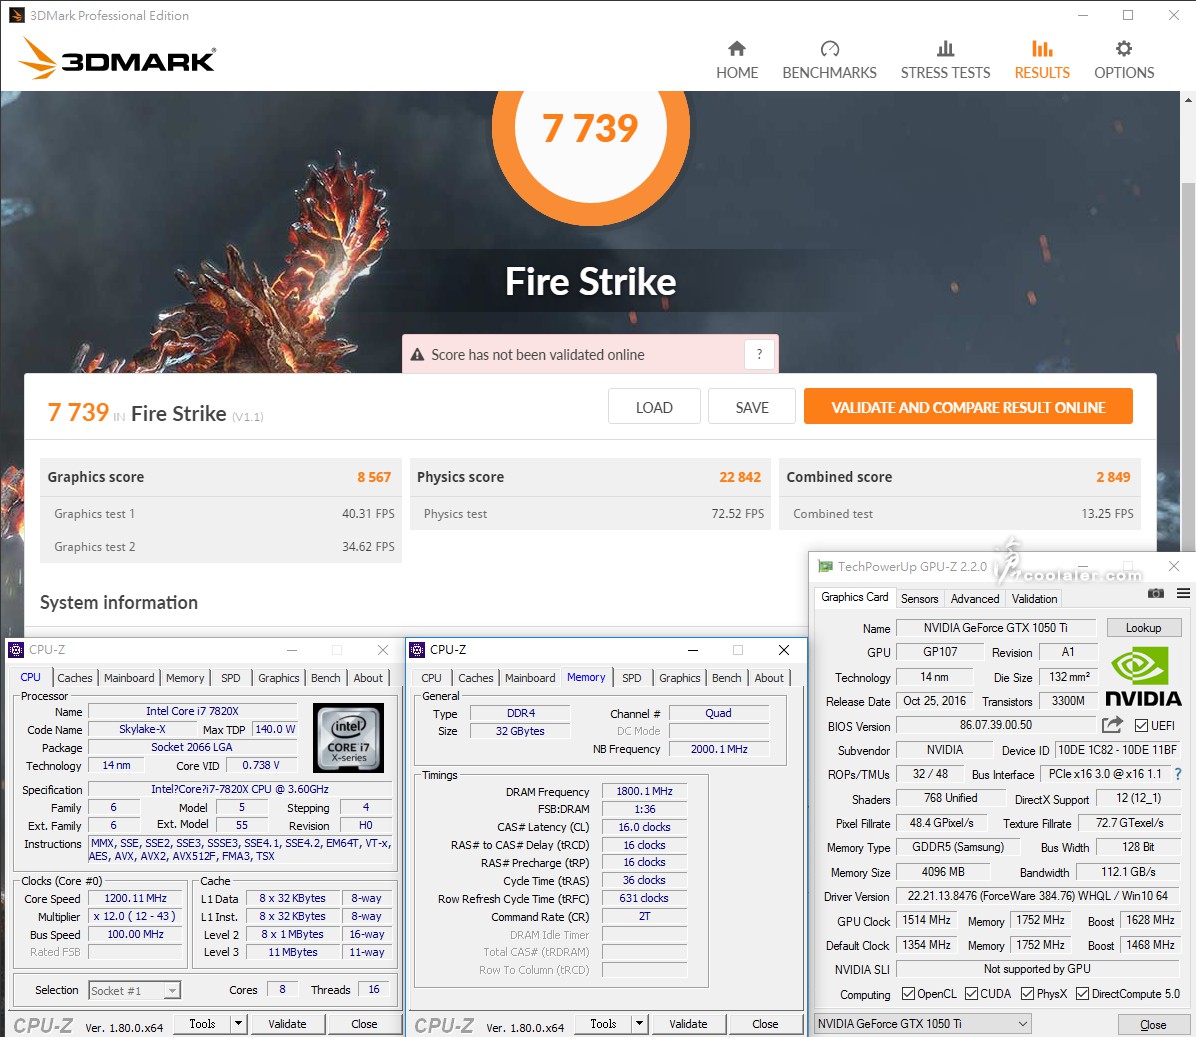Open Graphics tab in the Memory CPU-Z window
This screenshot has height=1037, width=1196.
[680, 678]
